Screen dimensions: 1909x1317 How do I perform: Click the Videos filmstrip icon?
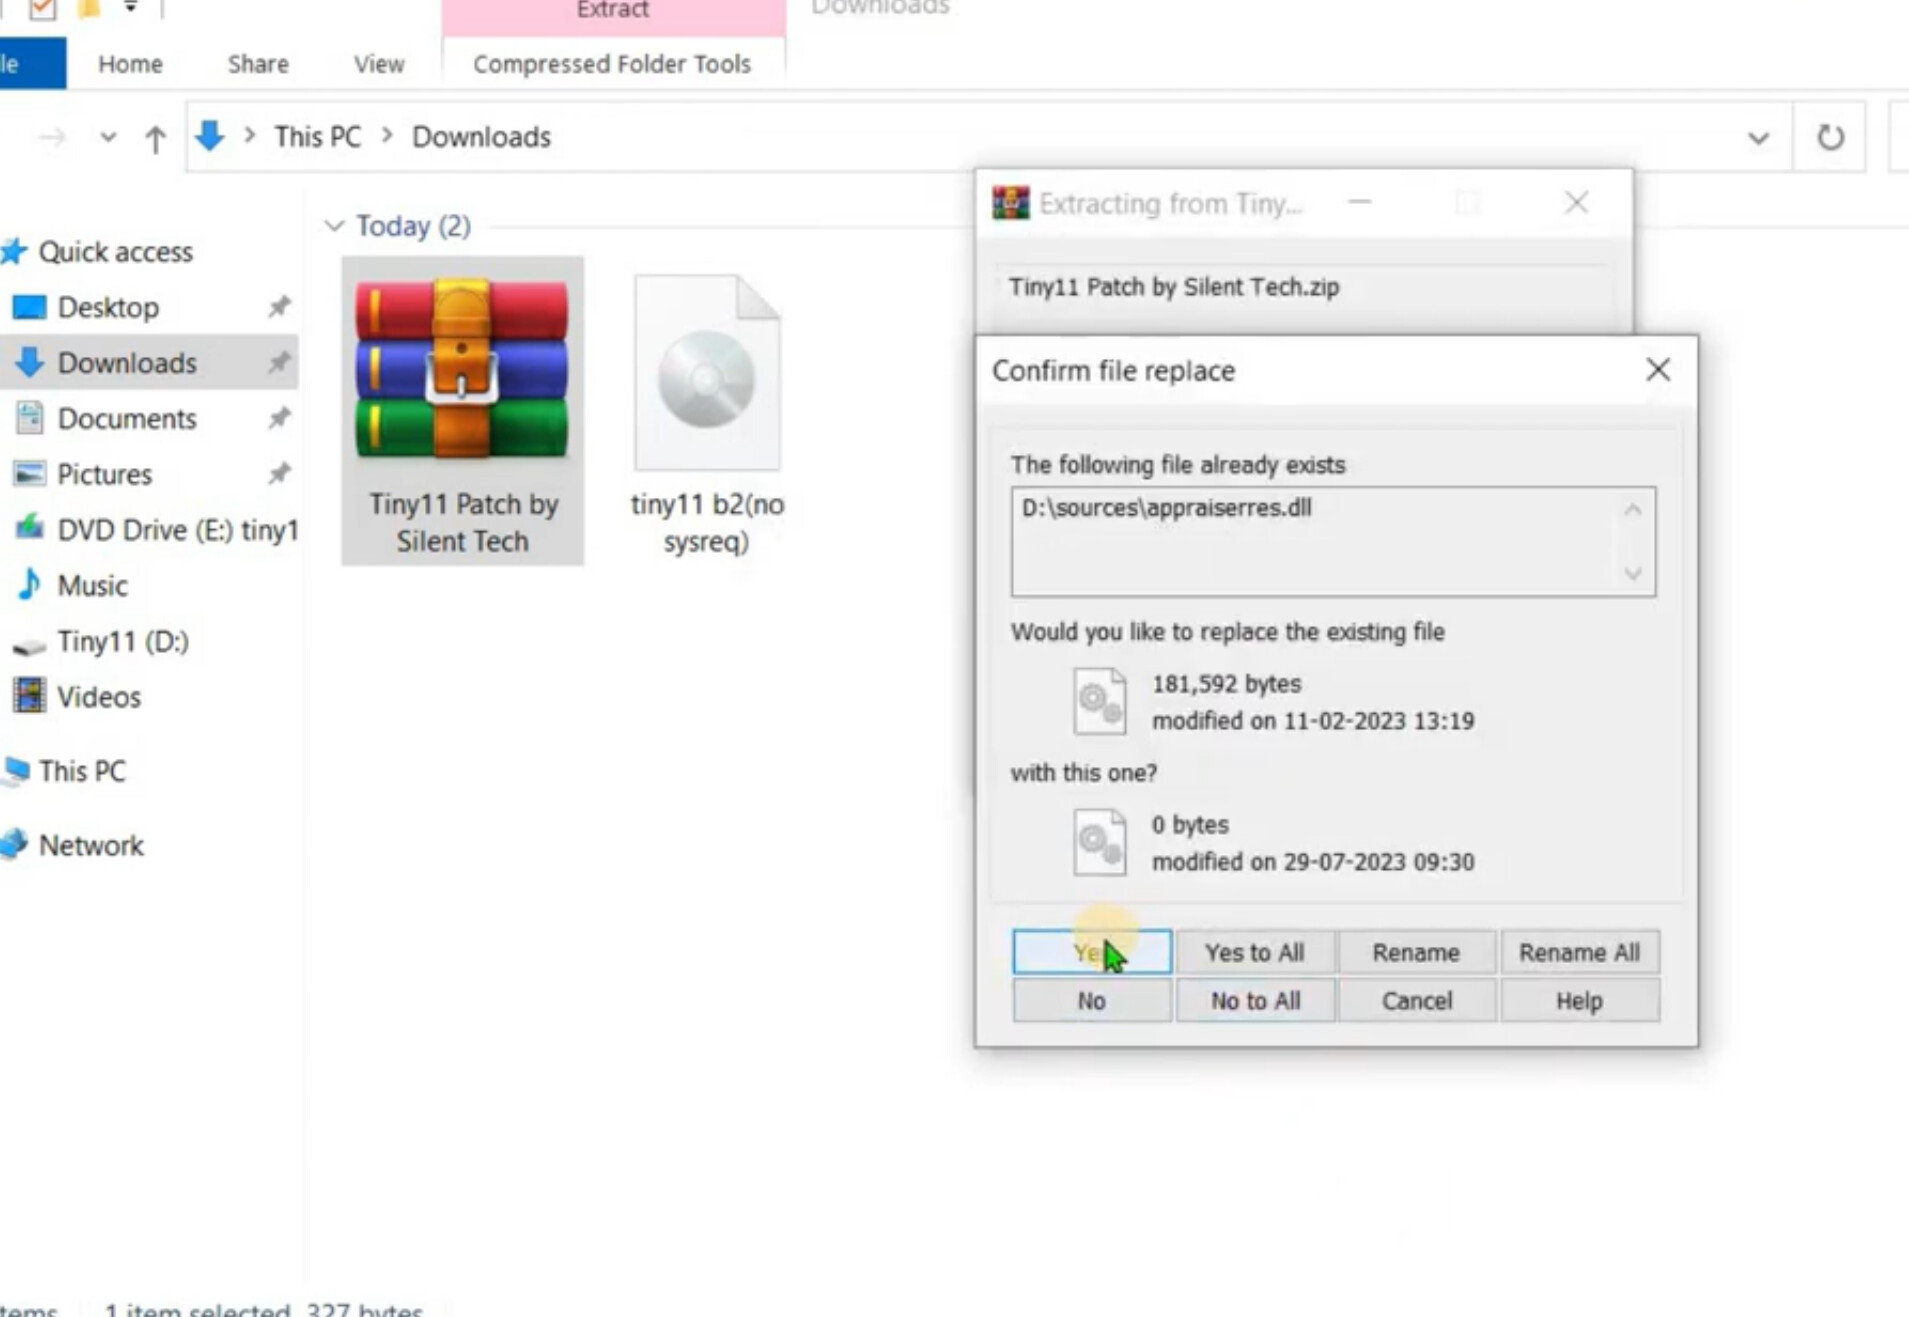[29, 696]
